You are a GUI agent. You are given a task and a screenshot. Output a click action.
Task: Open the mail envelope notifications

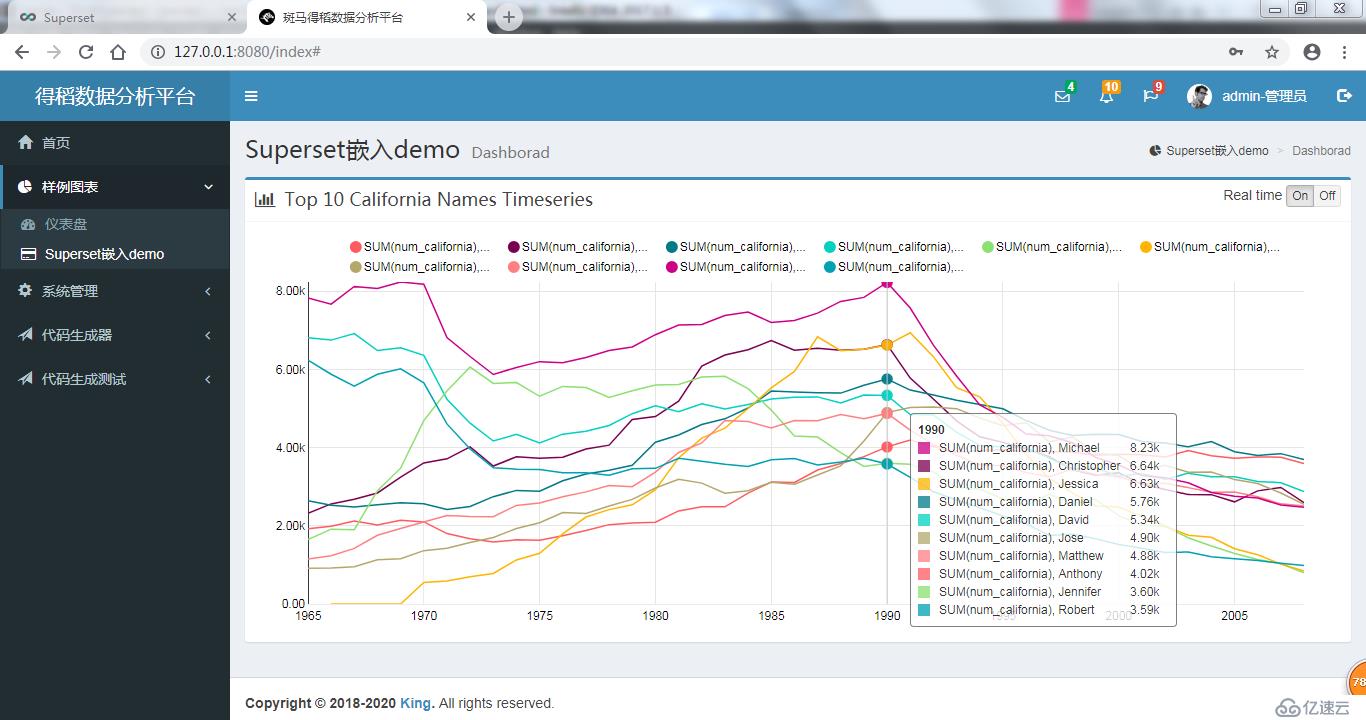point(1063,96)
